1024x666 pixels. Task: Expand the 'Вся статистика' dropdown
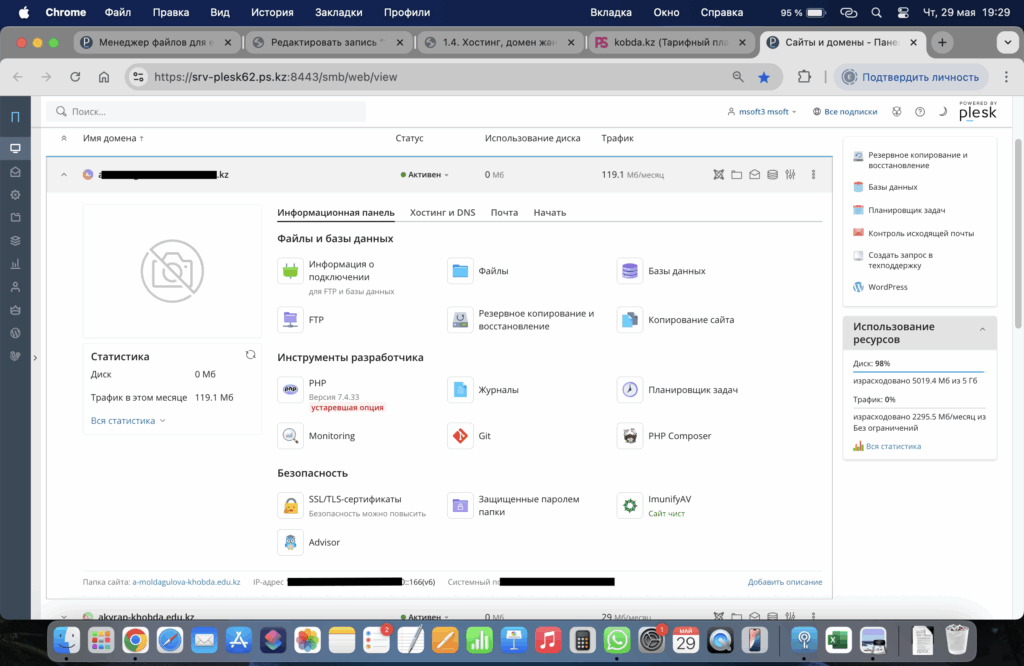pyautogui.click(x=128, y=421)
